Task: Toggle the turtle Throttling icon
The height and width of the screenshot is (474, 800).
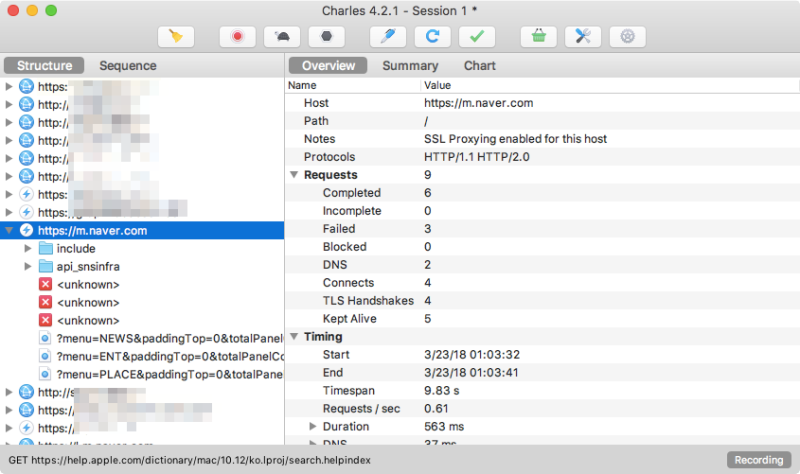Action: (x=282, y=37)
